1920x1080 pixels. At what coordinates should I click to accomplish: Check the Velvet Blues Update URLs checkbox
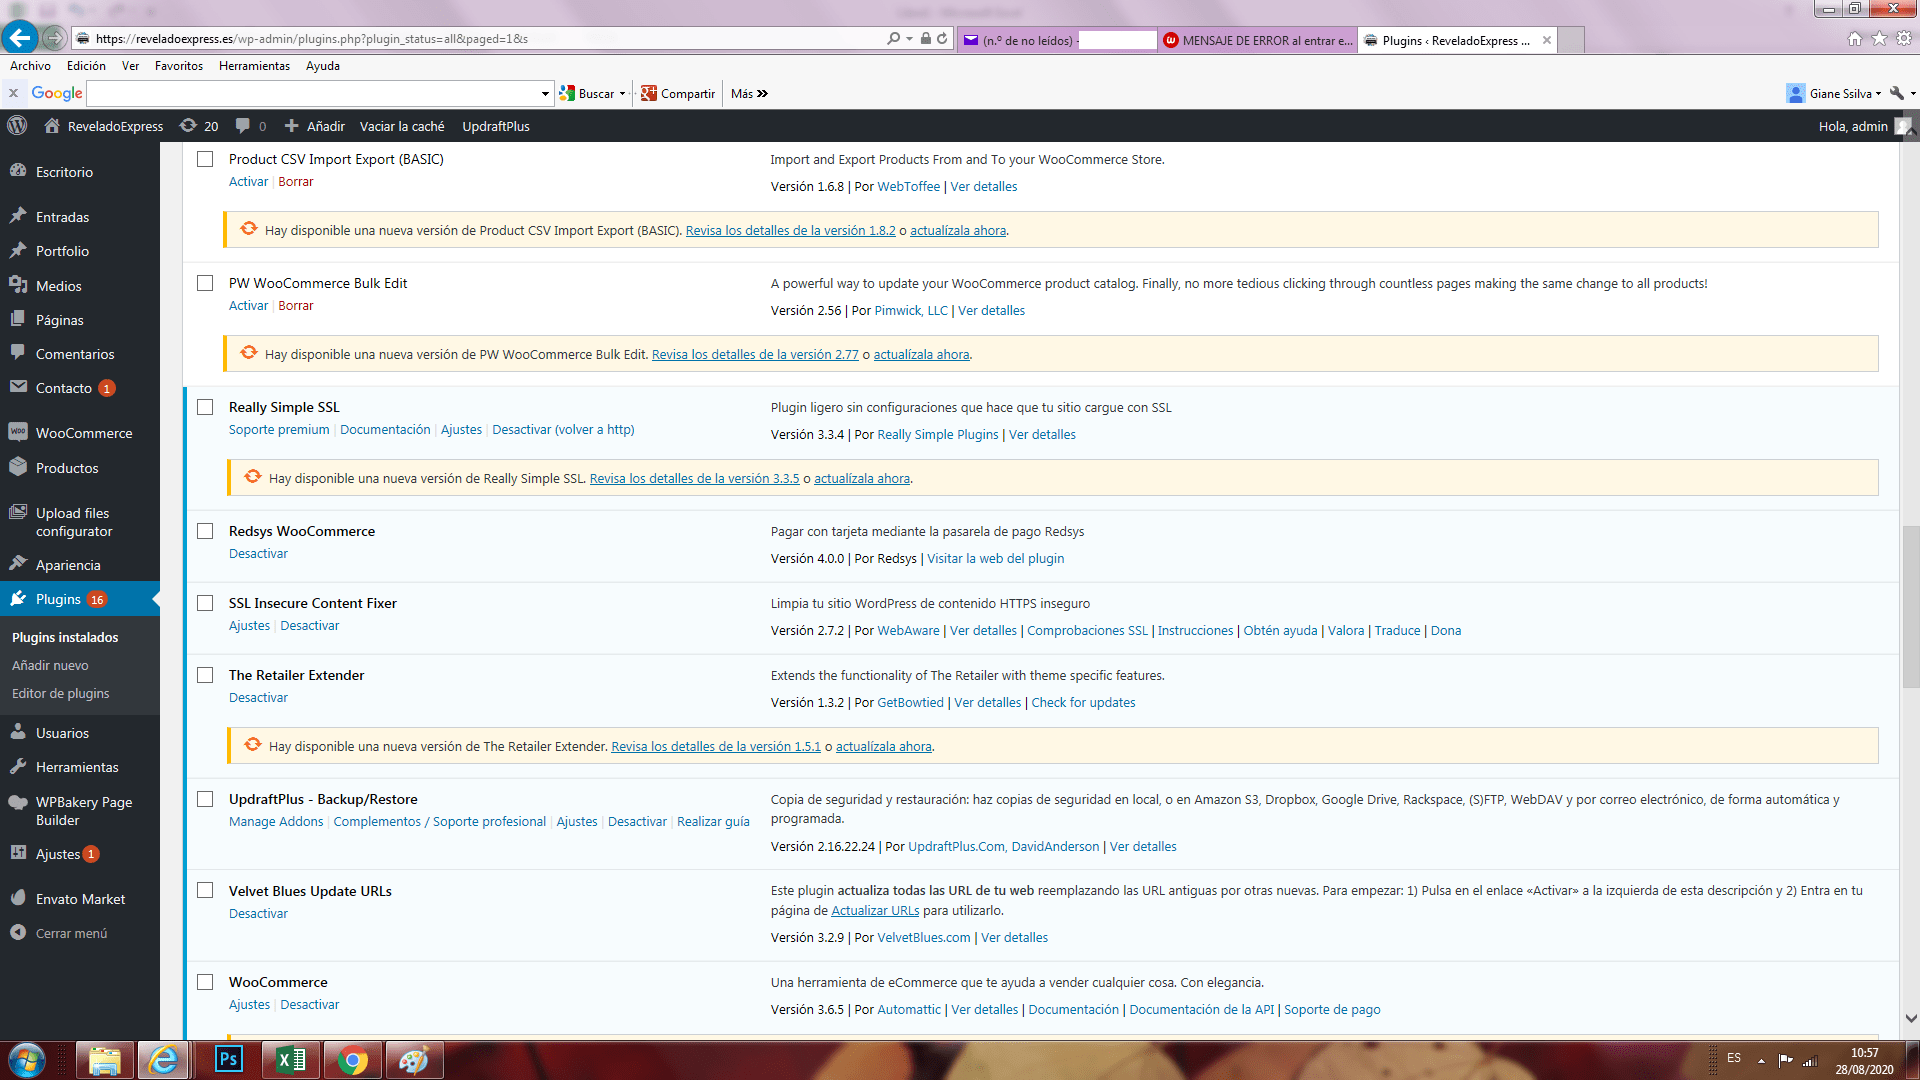pyautogui.click(x=205, y=890)
